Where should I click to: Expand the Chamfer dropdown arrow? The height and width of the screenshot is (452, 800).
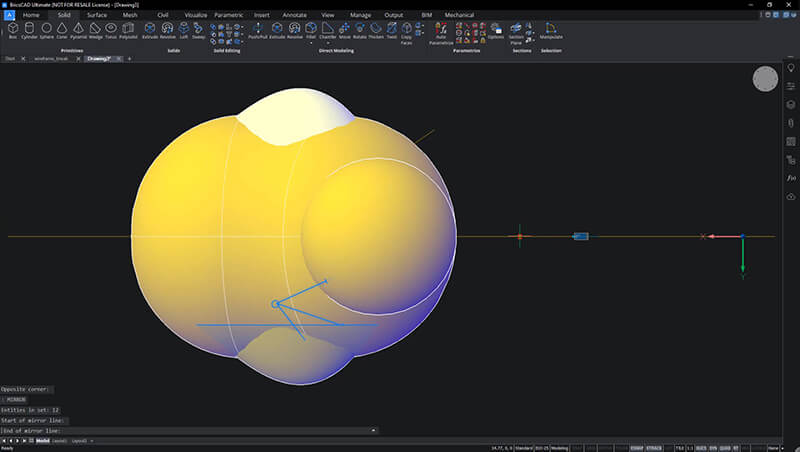[328, 43]
